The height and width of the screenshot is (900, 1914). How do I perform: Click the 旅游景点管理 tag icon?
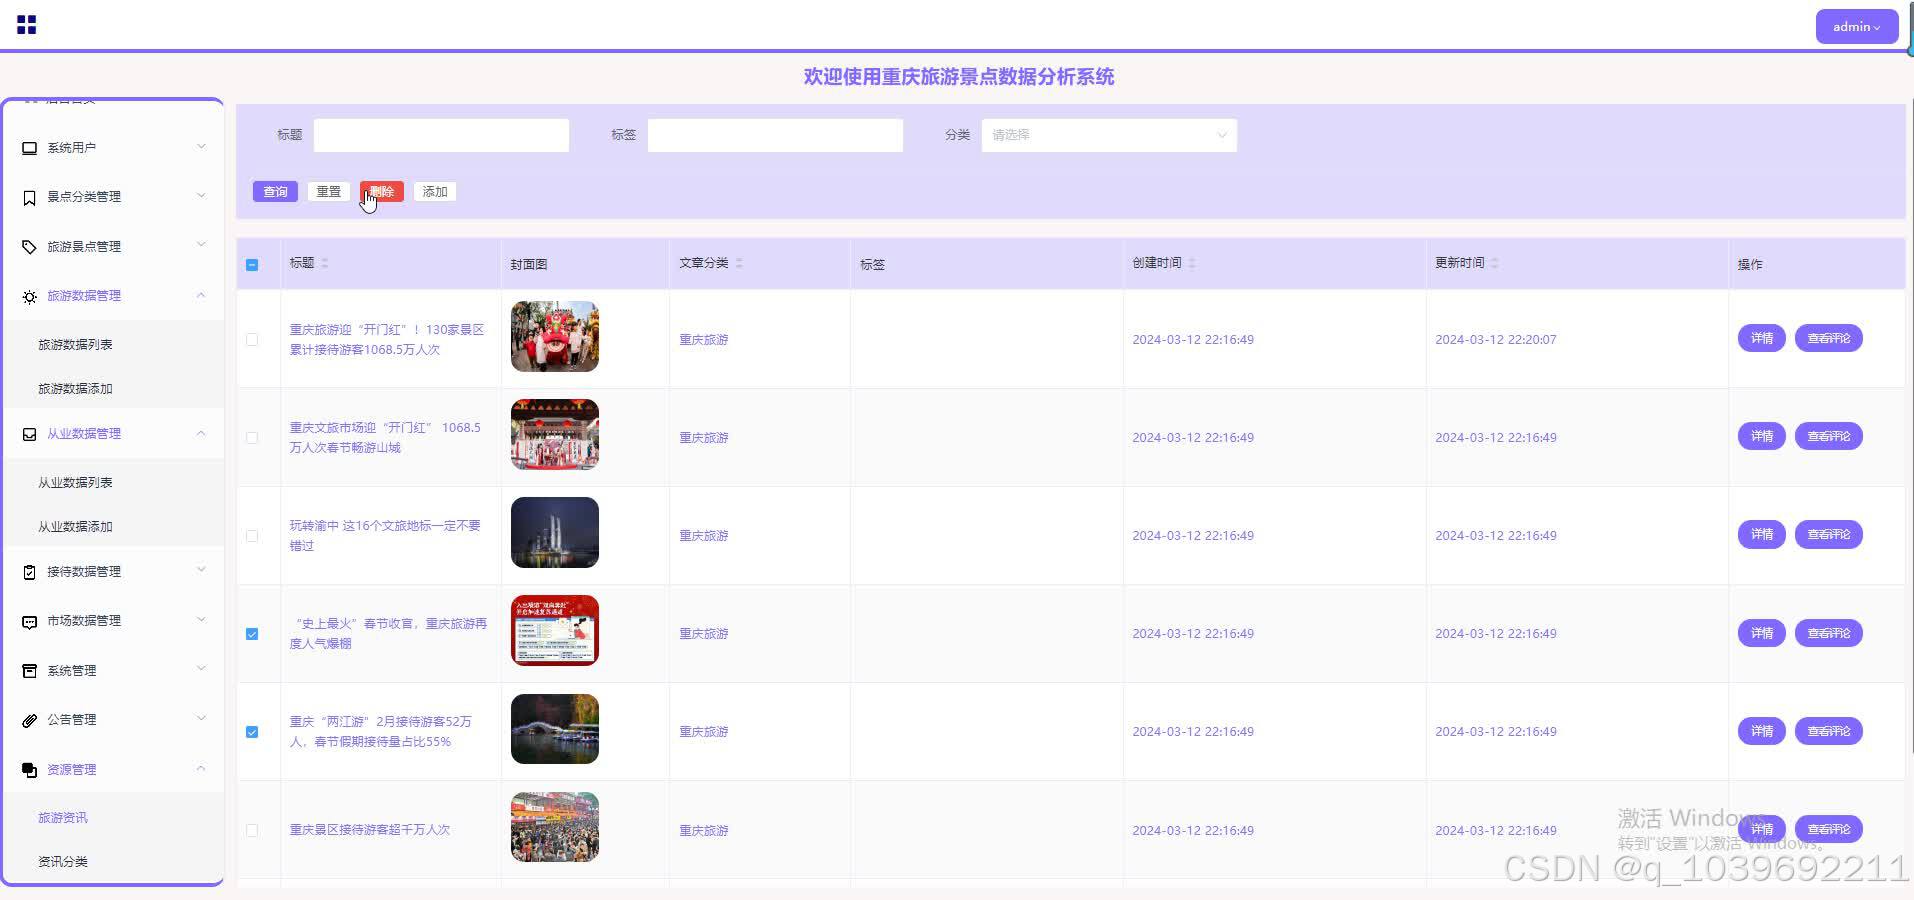click(29, 247)
